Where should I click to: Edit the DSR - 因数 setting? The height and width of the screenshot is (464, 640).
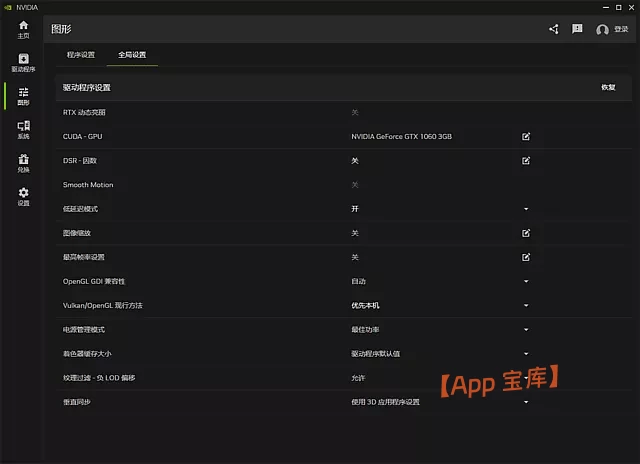526,160
